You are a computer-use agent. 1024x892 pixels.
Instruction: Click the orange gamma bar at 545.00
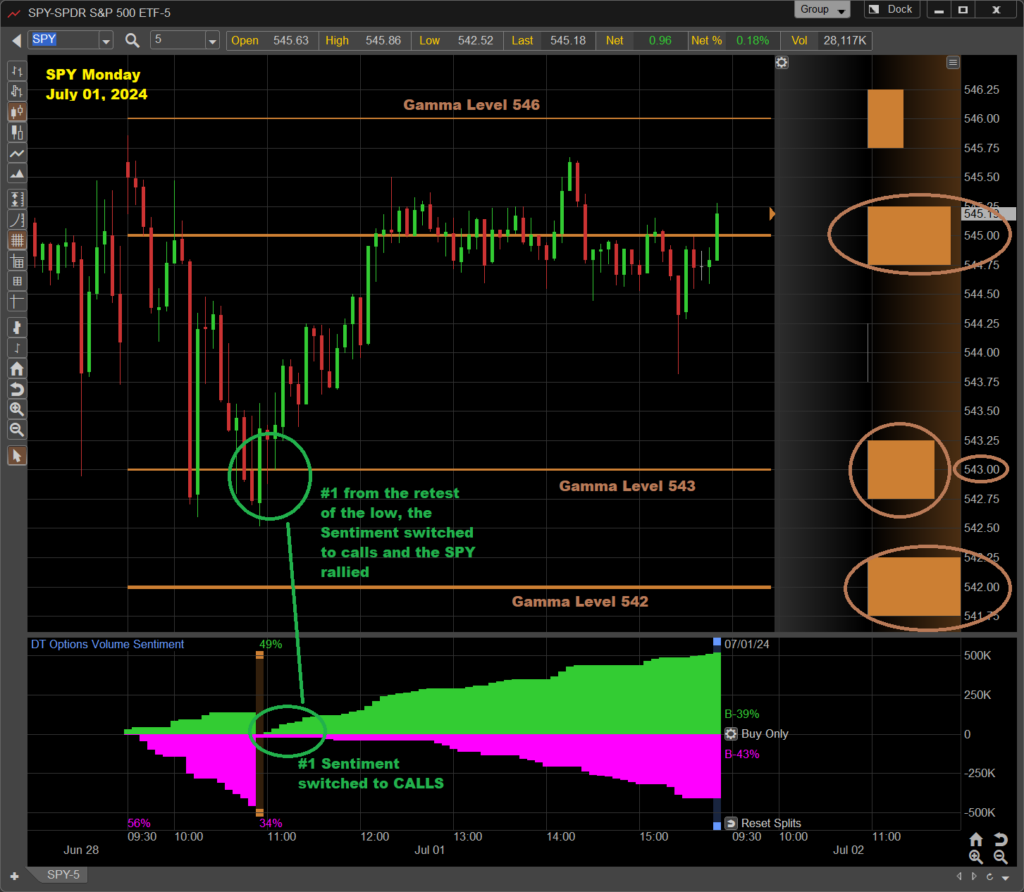(908, 236)
